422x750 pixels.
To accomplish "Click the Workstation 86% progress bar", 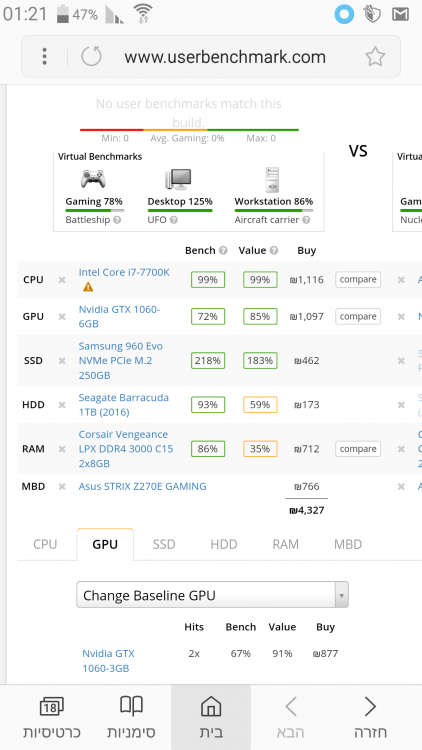I will tap(274, 210).
